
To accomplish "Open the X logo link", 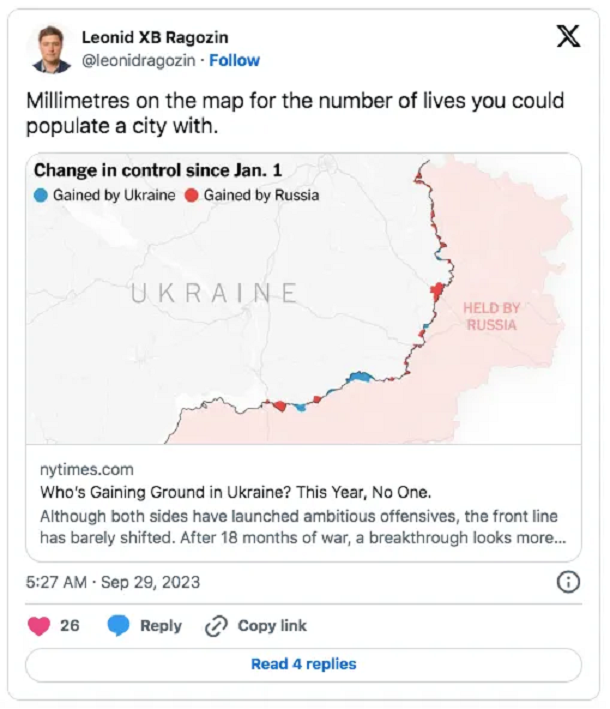I will [568, 37].
